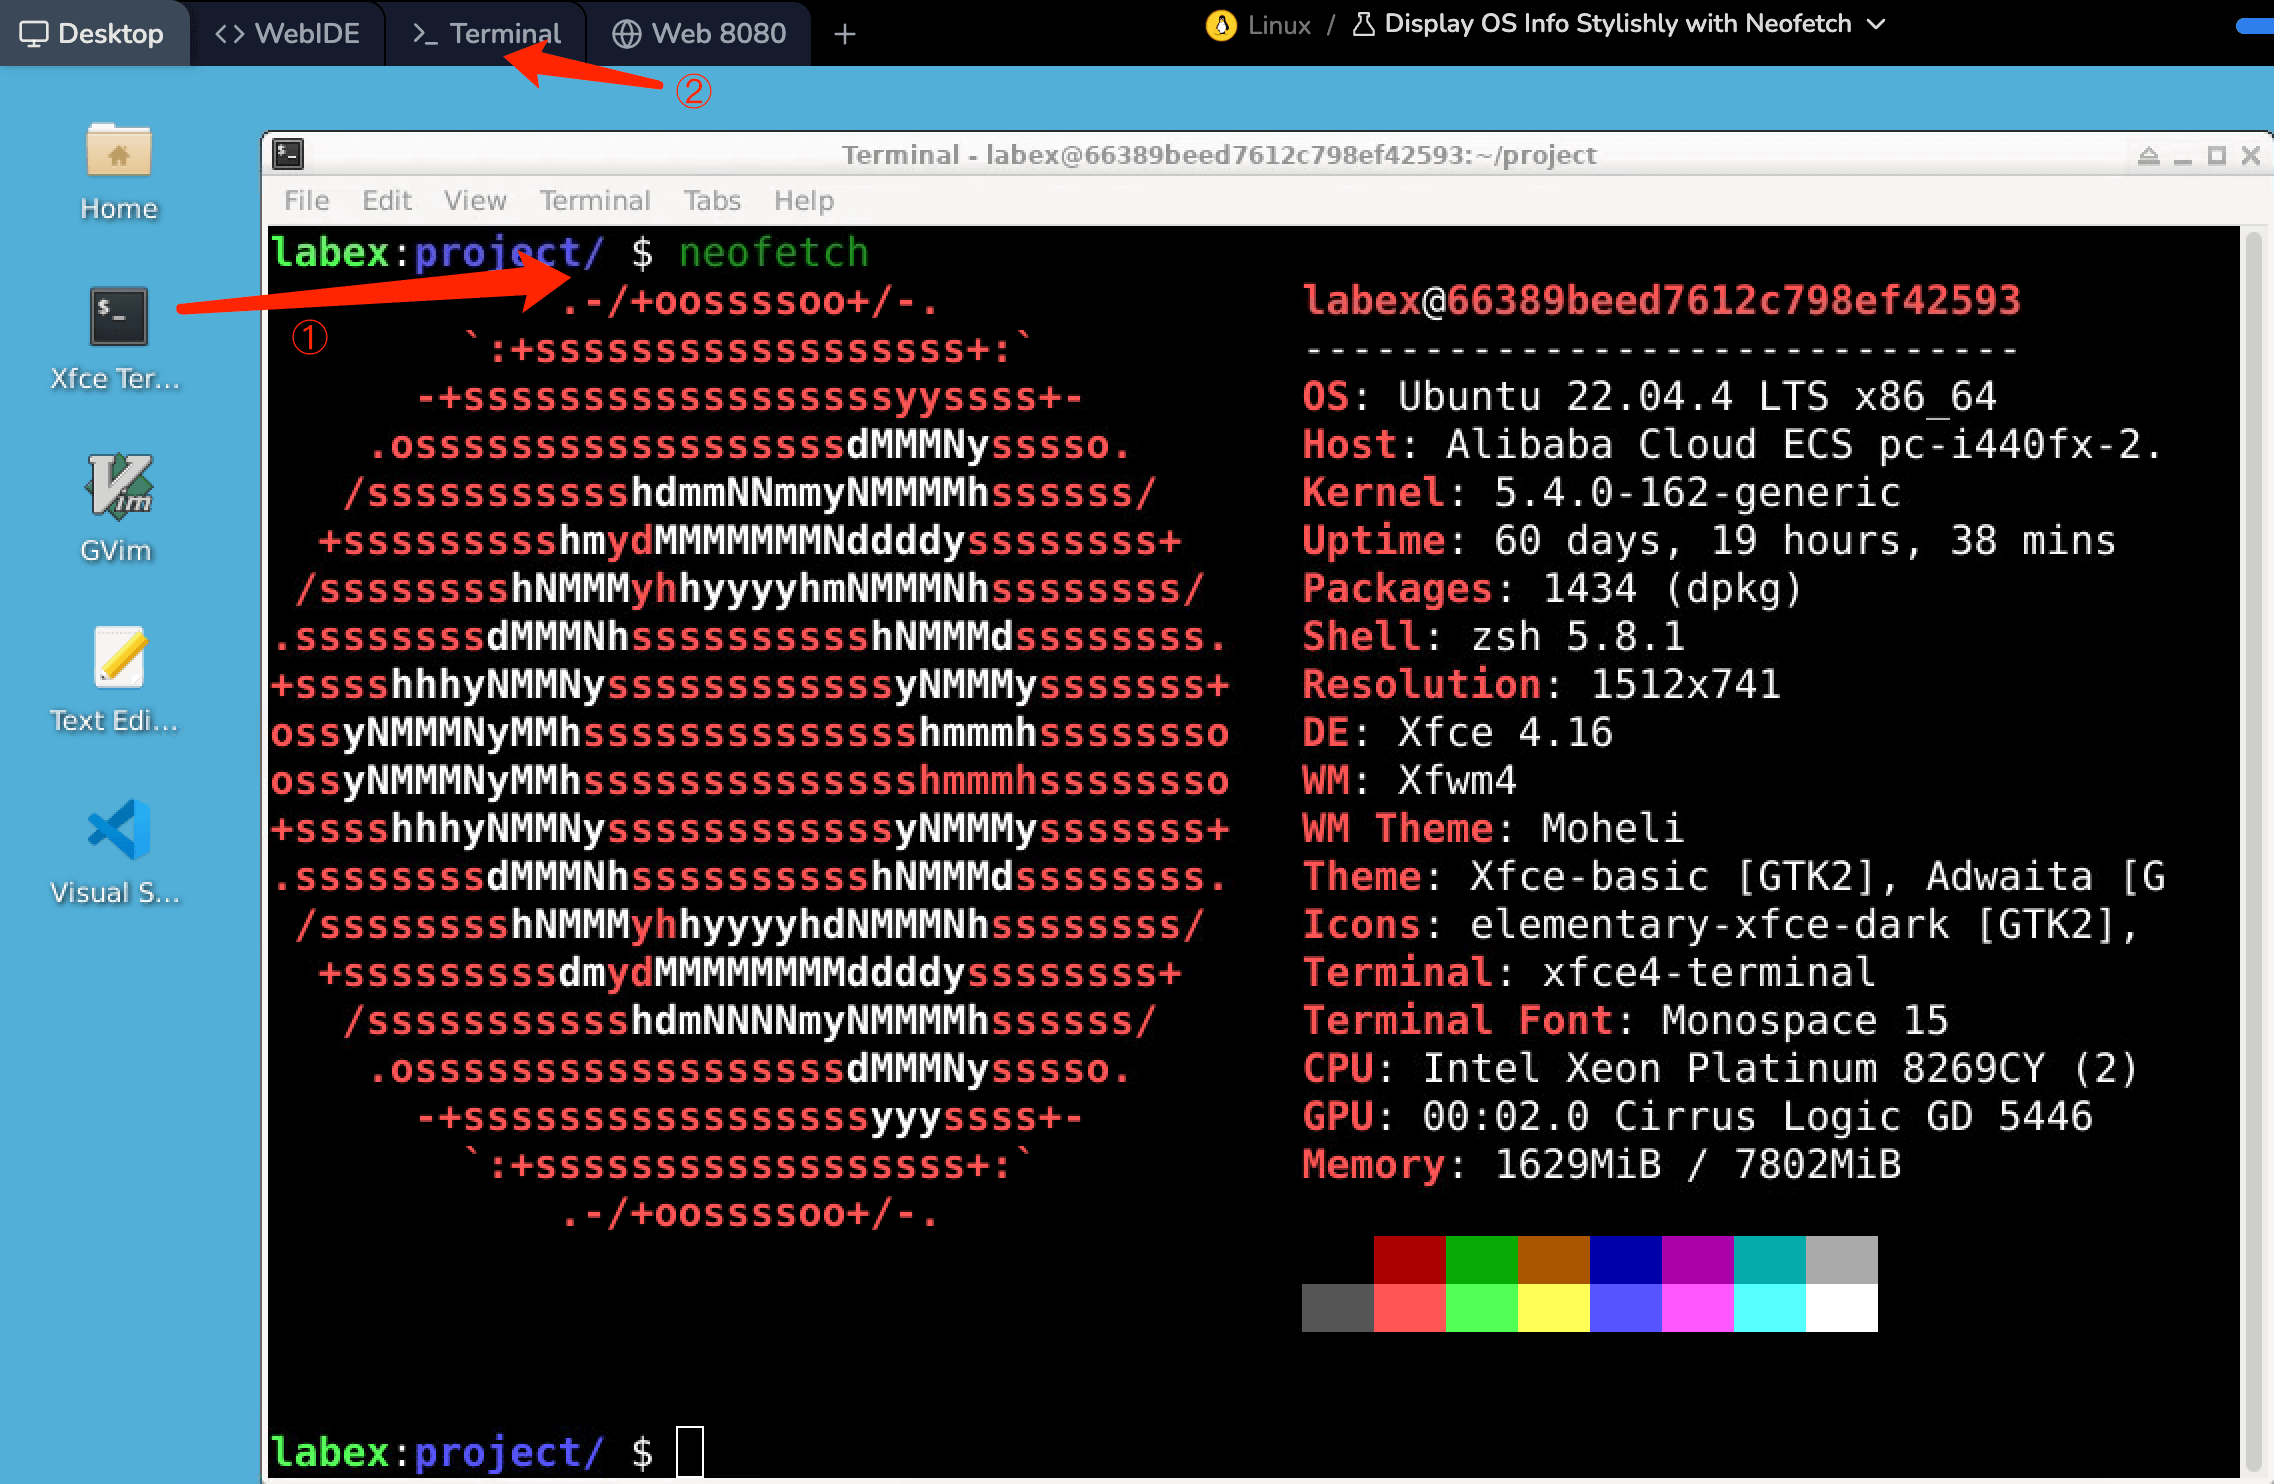Viewport: 2274px width, 1484px height.
Task: Open Display OS Info Stylishly with Neofetch
Action: (1617, 24)
